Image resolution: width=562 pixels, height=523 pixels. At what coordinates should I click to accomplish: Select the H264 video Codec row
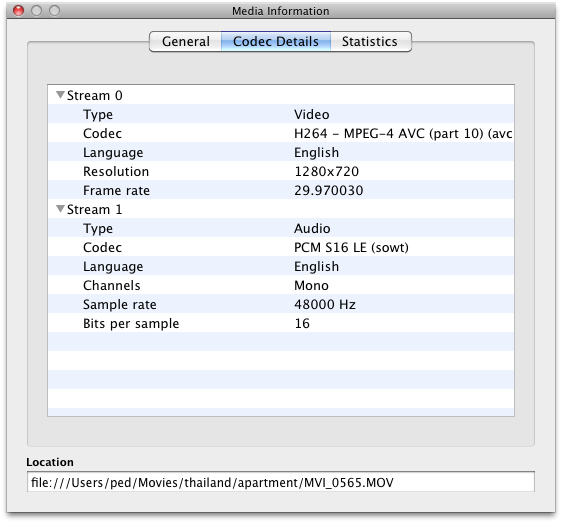pyautogui.click(x=281, y=133)
